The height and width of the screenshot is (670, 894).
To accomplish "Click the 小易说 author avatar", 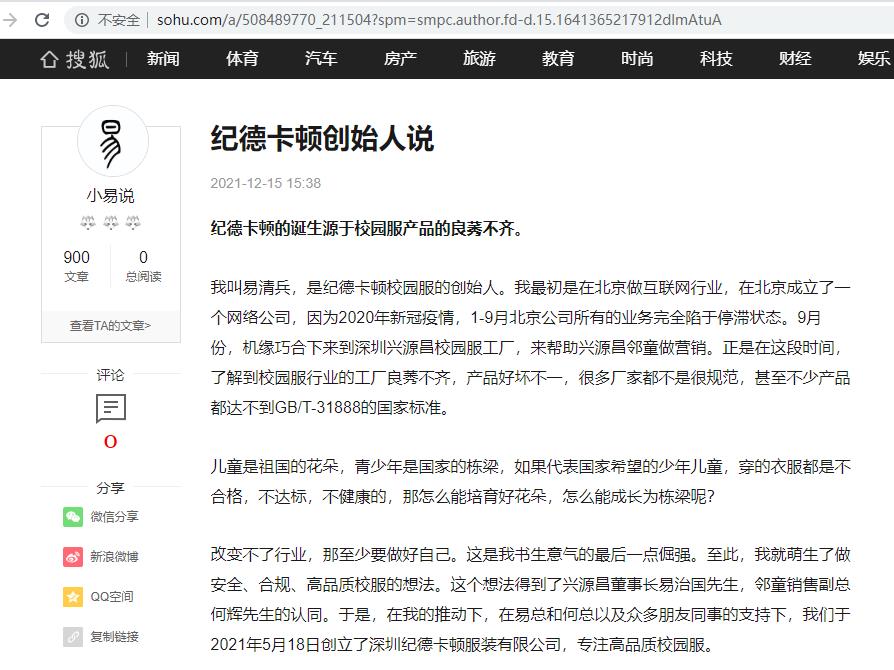I will pyautogui.click(x=112, y=142).
